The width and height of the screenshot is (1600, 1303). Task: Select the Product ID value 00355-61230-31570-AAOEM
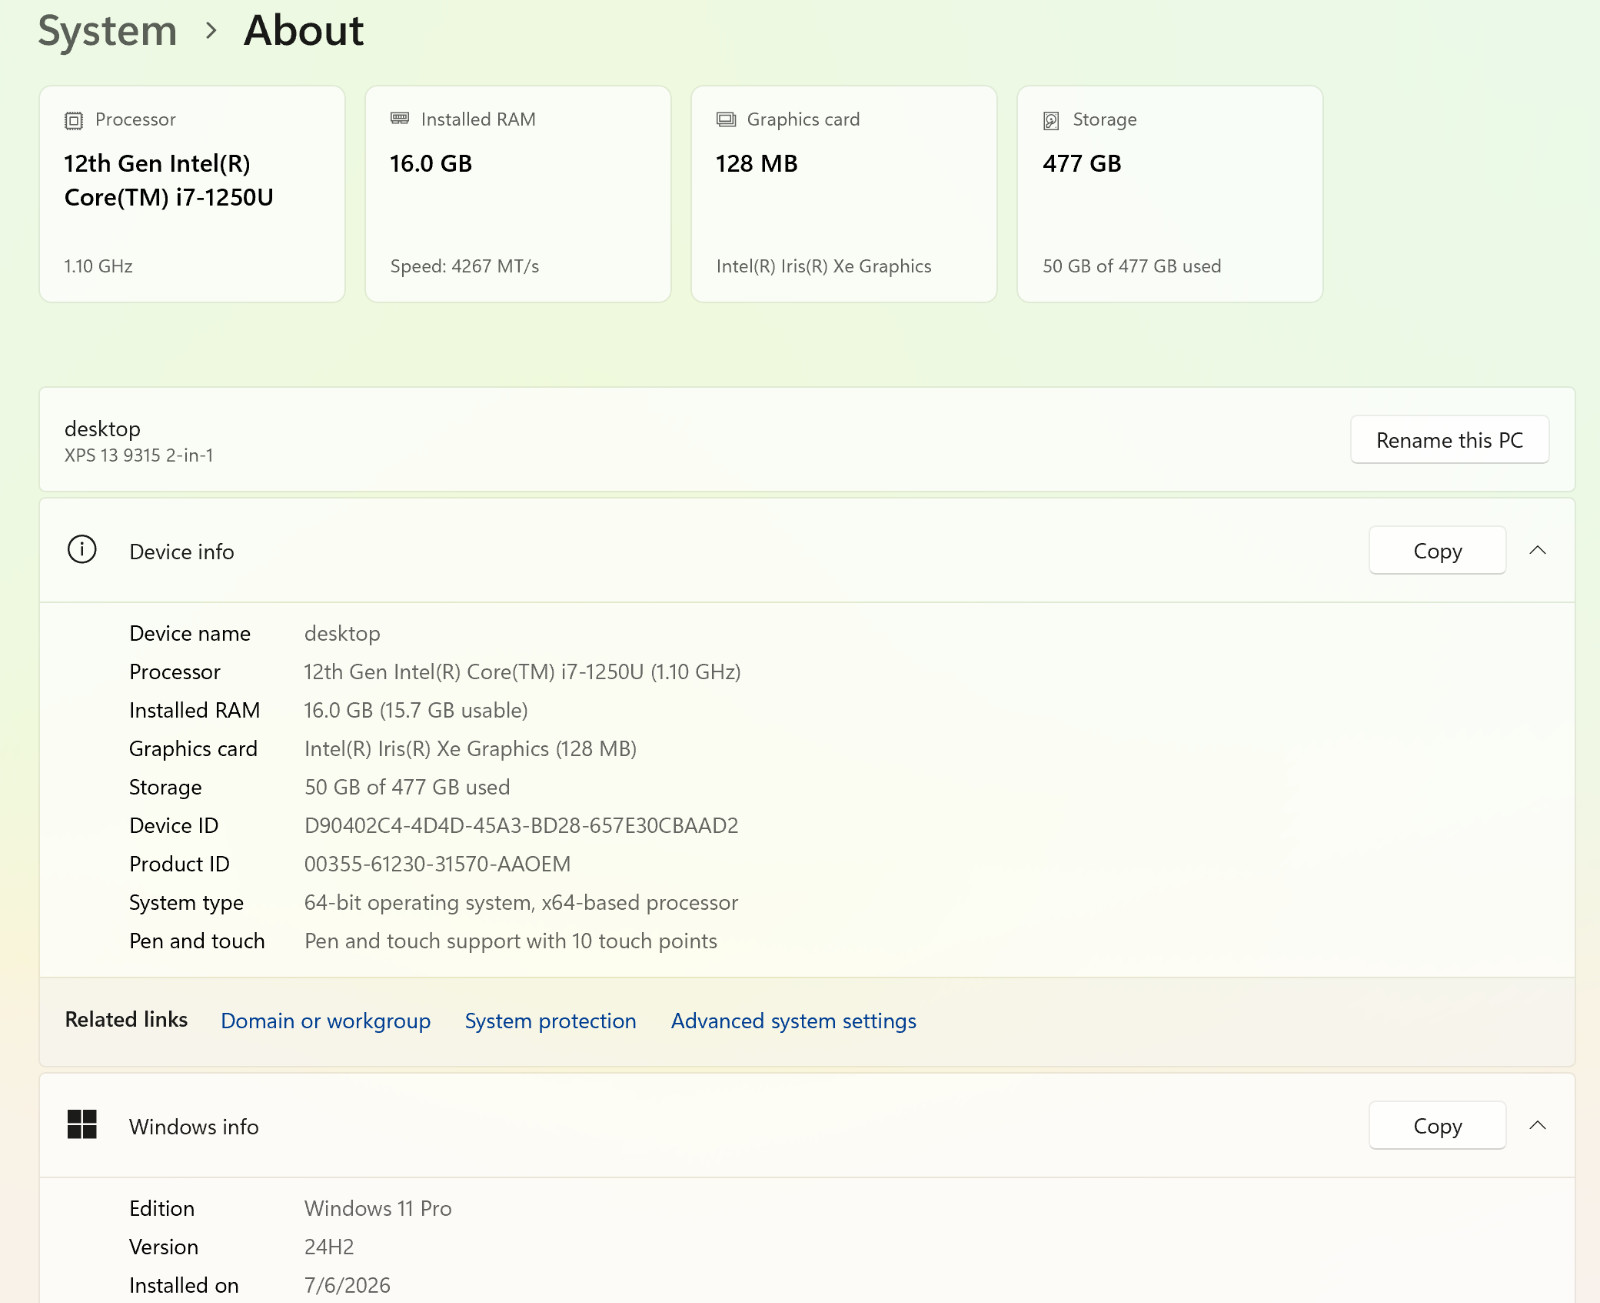[438, 864]
